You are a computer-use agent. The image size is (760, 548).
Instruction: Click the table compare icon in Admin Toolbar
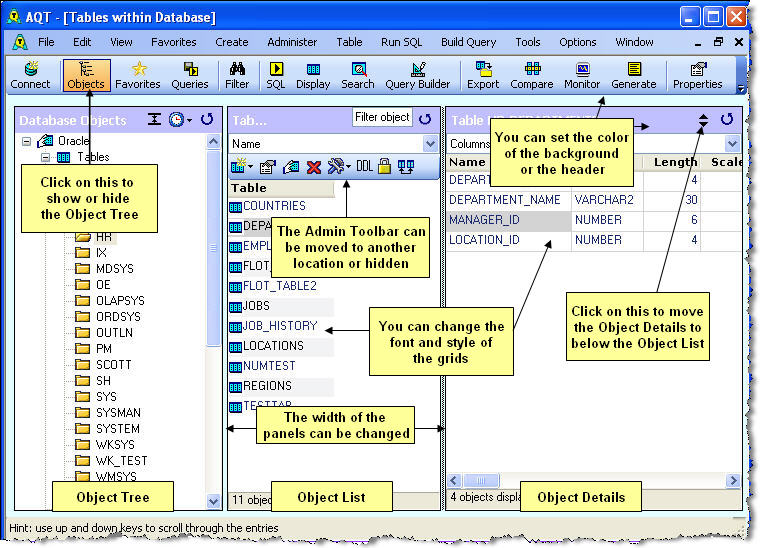406,167
